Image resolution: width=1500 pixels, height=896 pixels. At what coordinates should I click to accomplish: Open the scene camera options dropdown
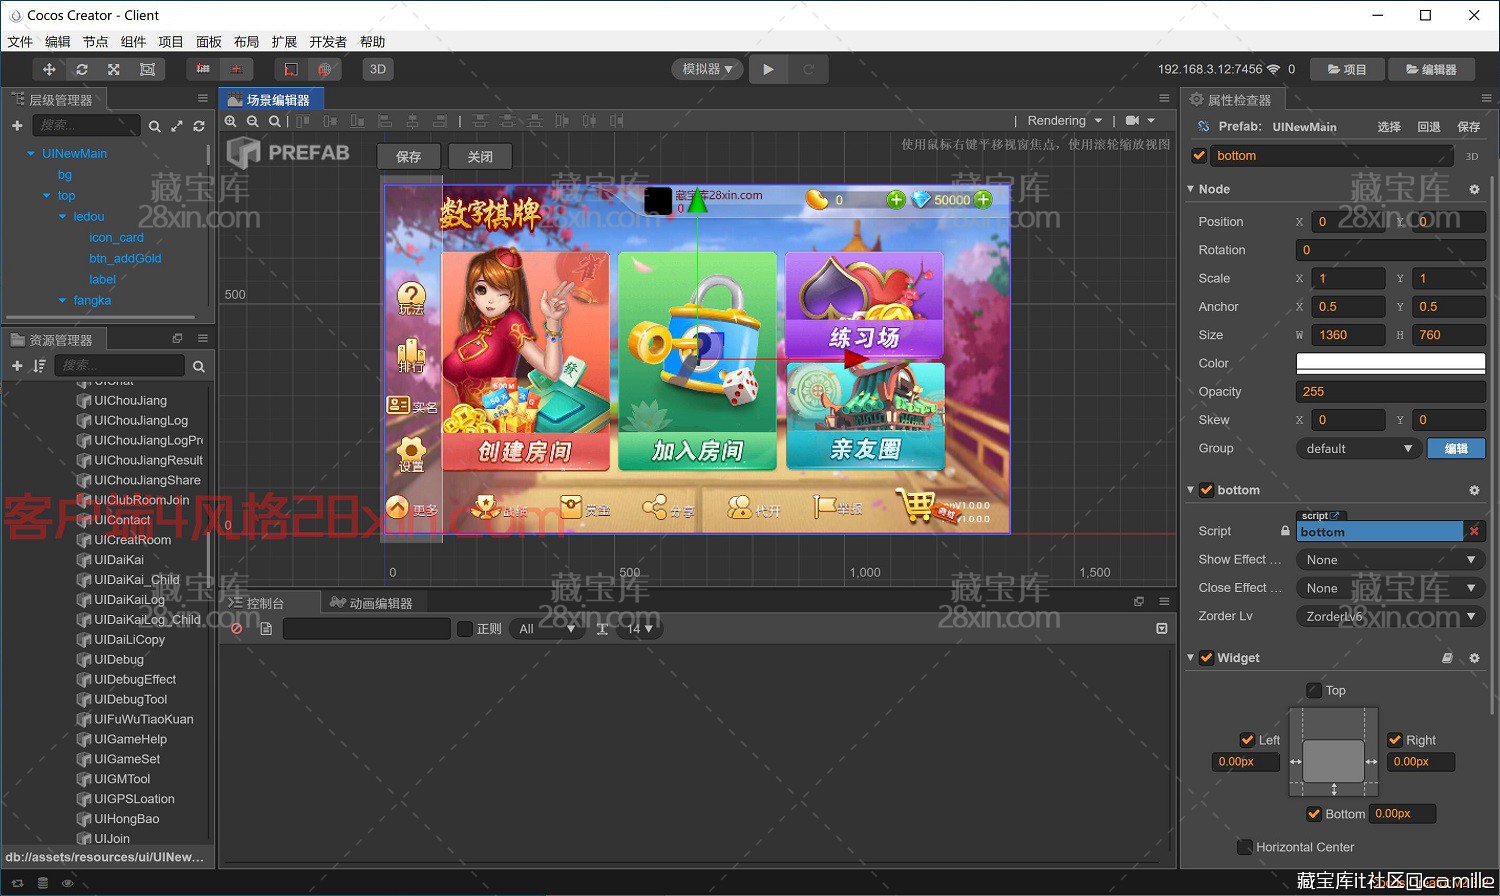point(1140,120)
